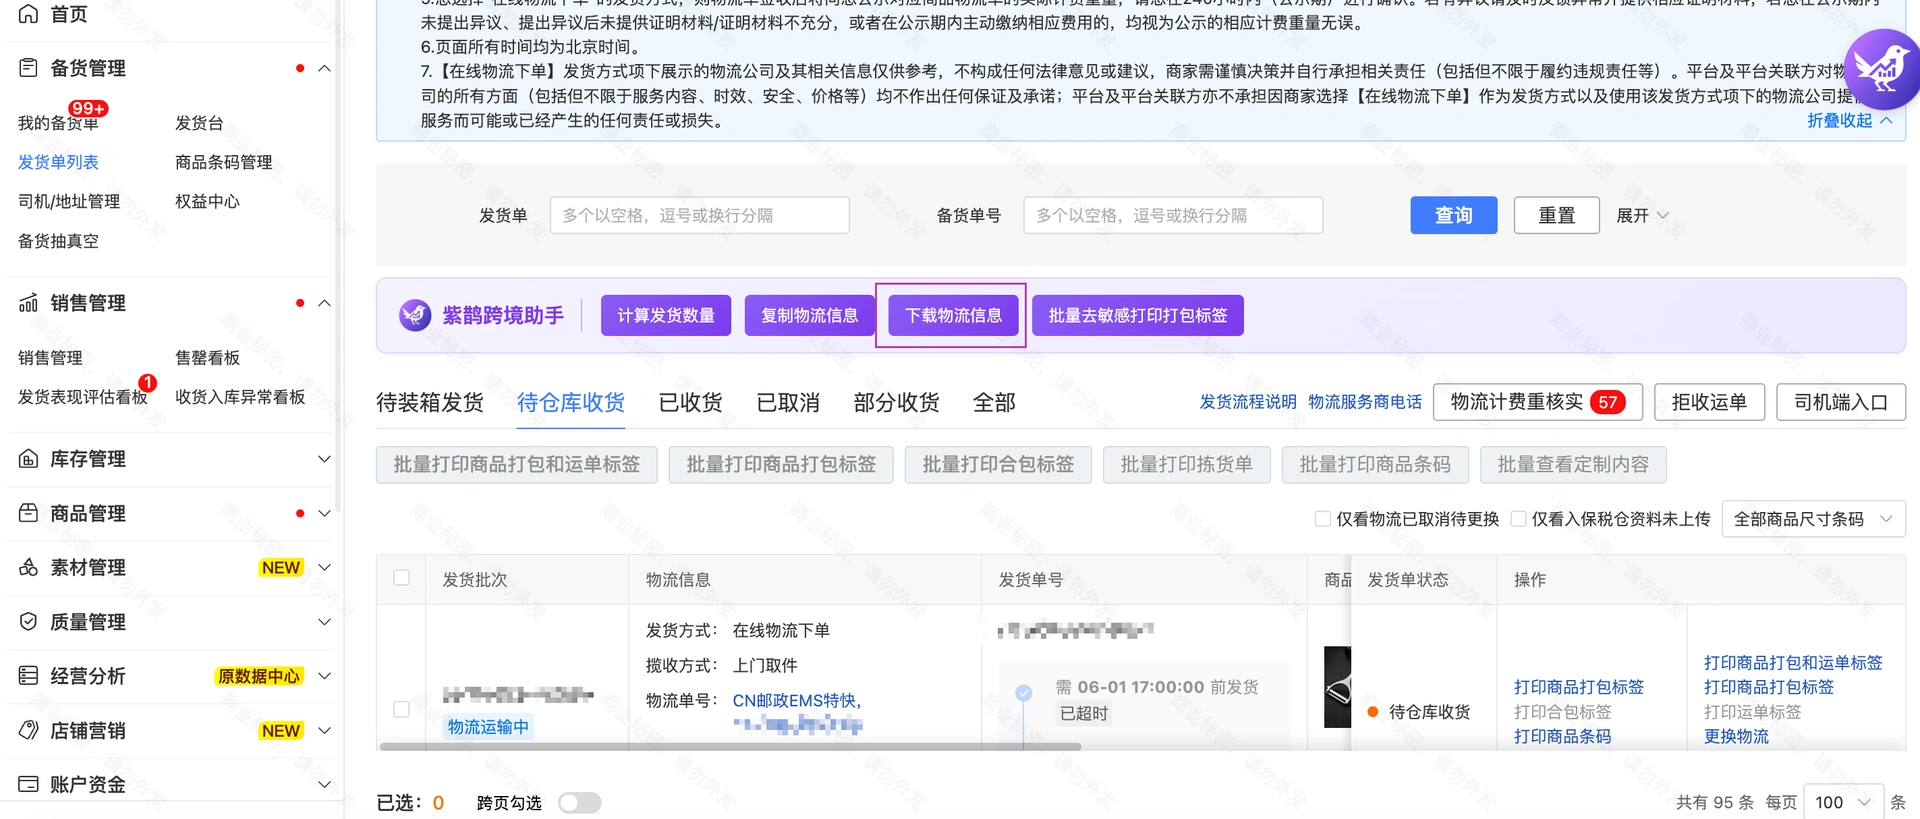The height and width of the screenshot is (819, 1920).
Task: Click the 批量去敏感打印打包标签 button
Action: pos(1138,315)
